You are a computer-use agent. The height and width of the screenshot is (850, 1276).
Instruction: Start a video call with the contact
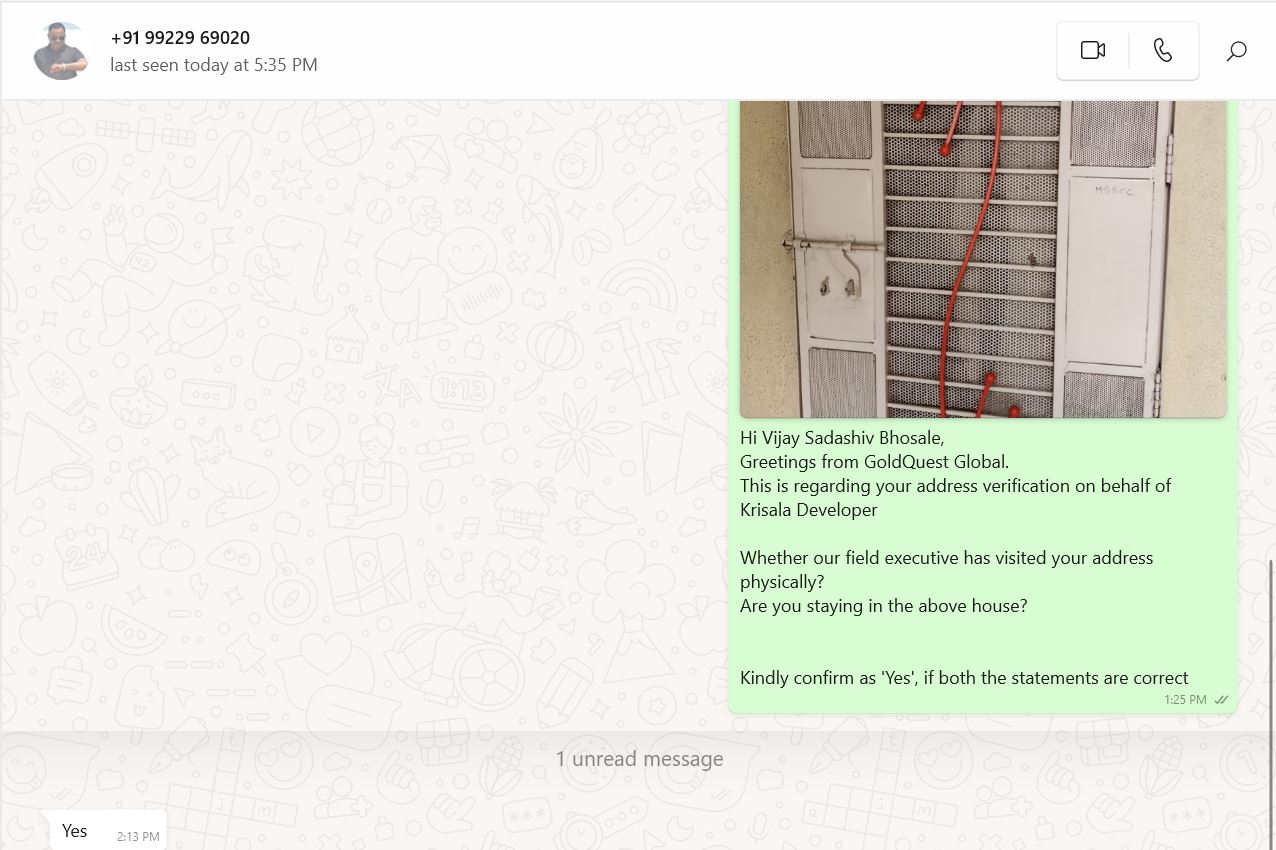point(1093,50)
